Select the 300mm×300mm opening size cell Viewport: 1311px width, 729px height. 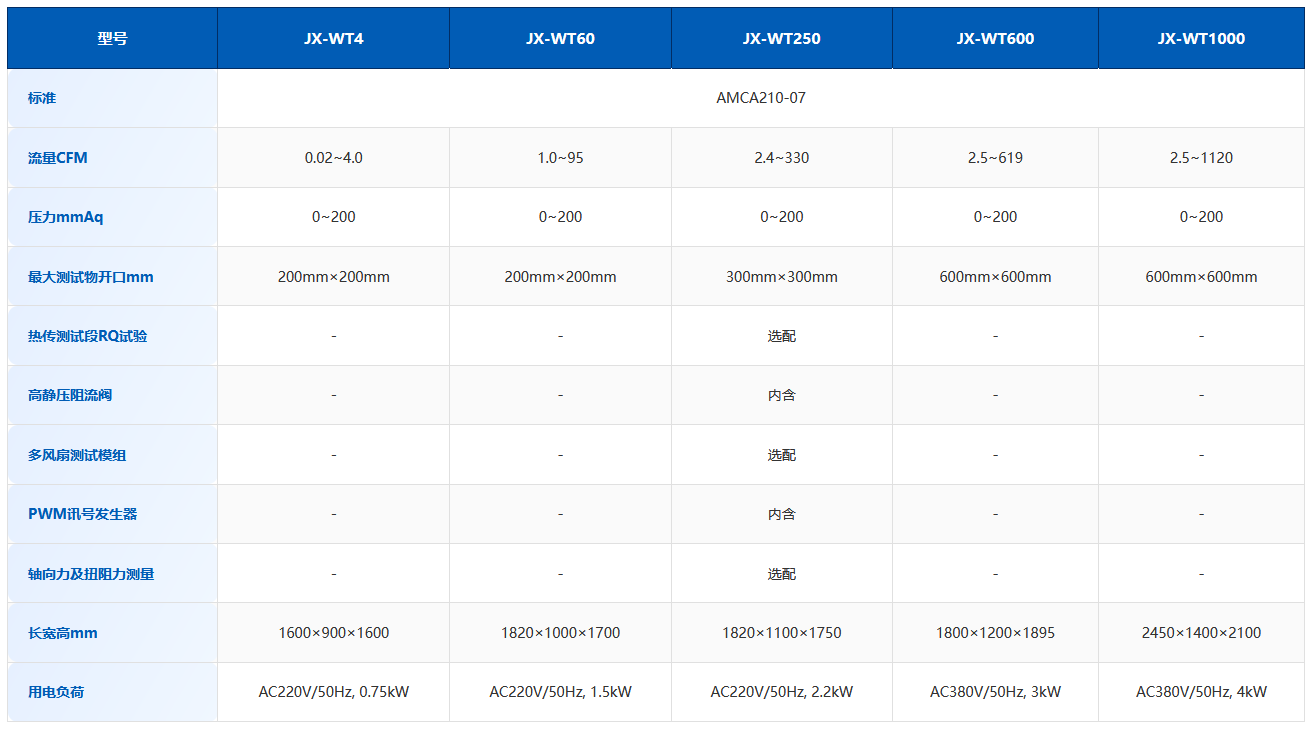pyautogui.click(x=781, y=277)
